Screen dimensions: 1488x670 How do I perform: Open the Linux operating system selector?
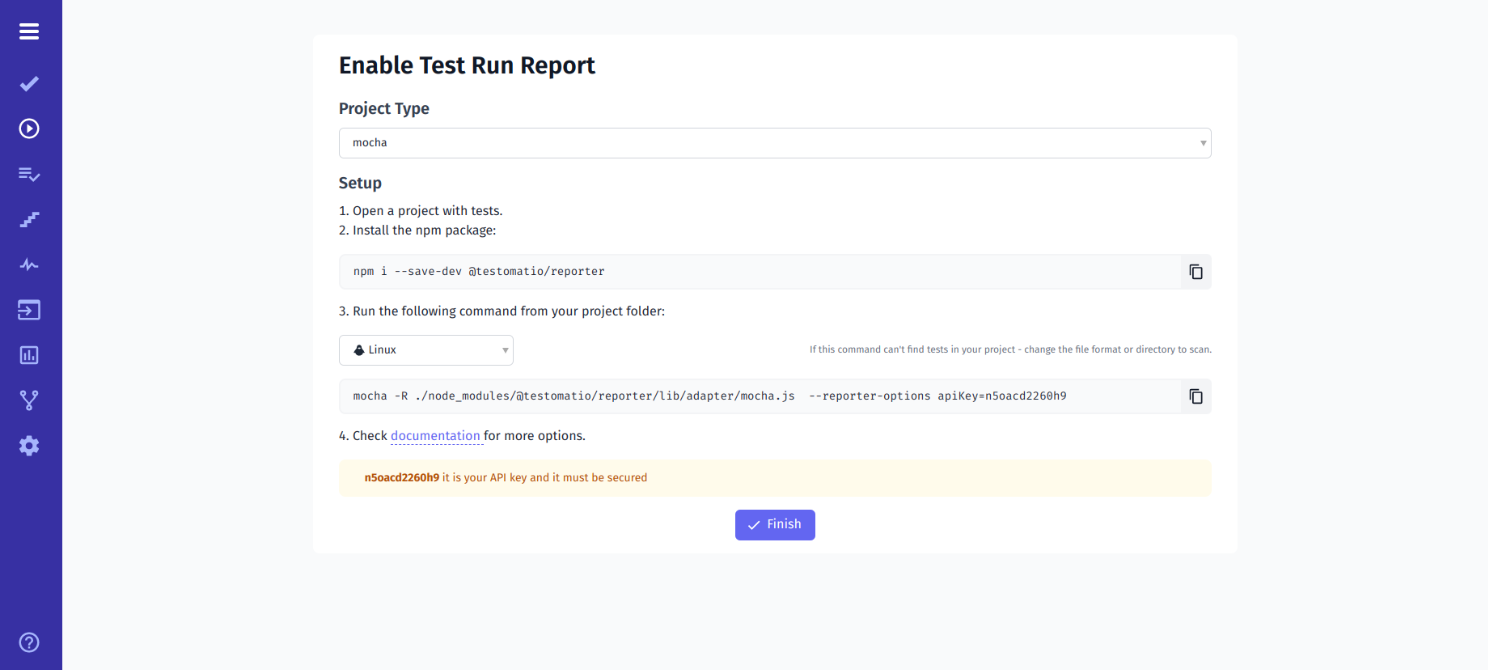point(426,350)
